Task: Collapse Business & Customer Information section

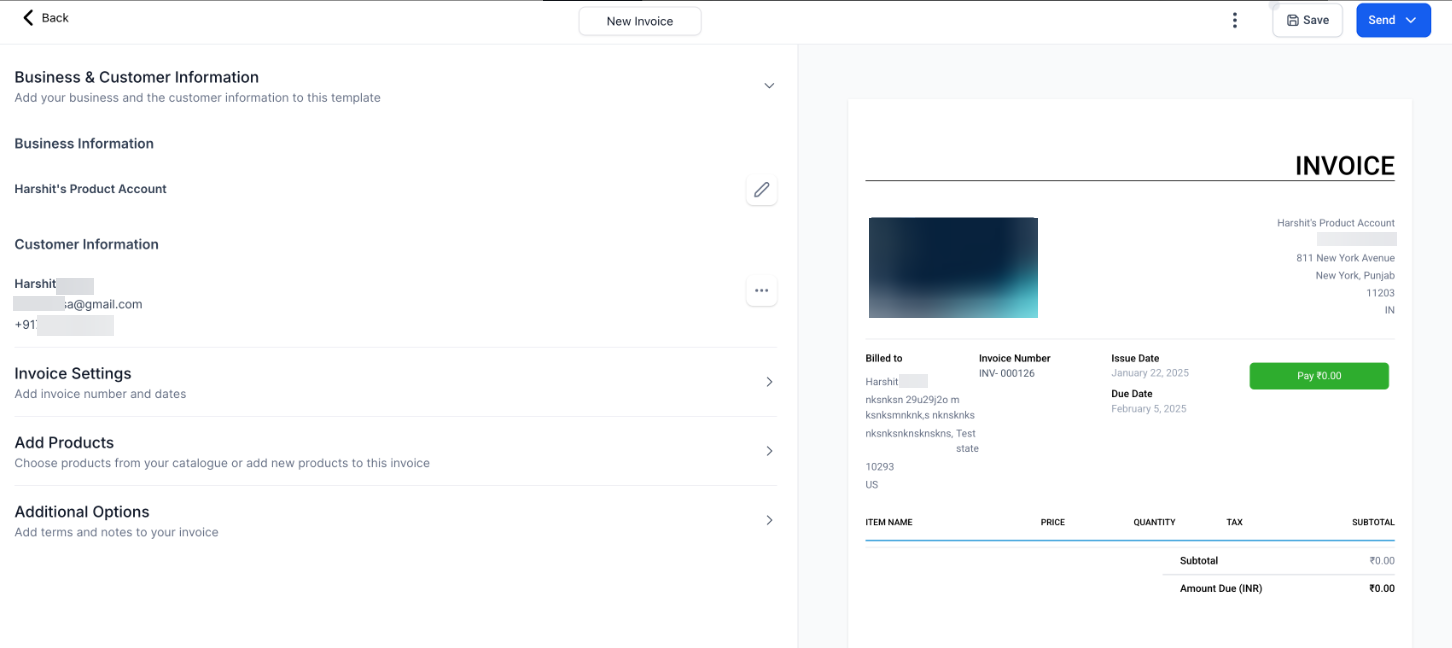Action: tap(769, 86)
